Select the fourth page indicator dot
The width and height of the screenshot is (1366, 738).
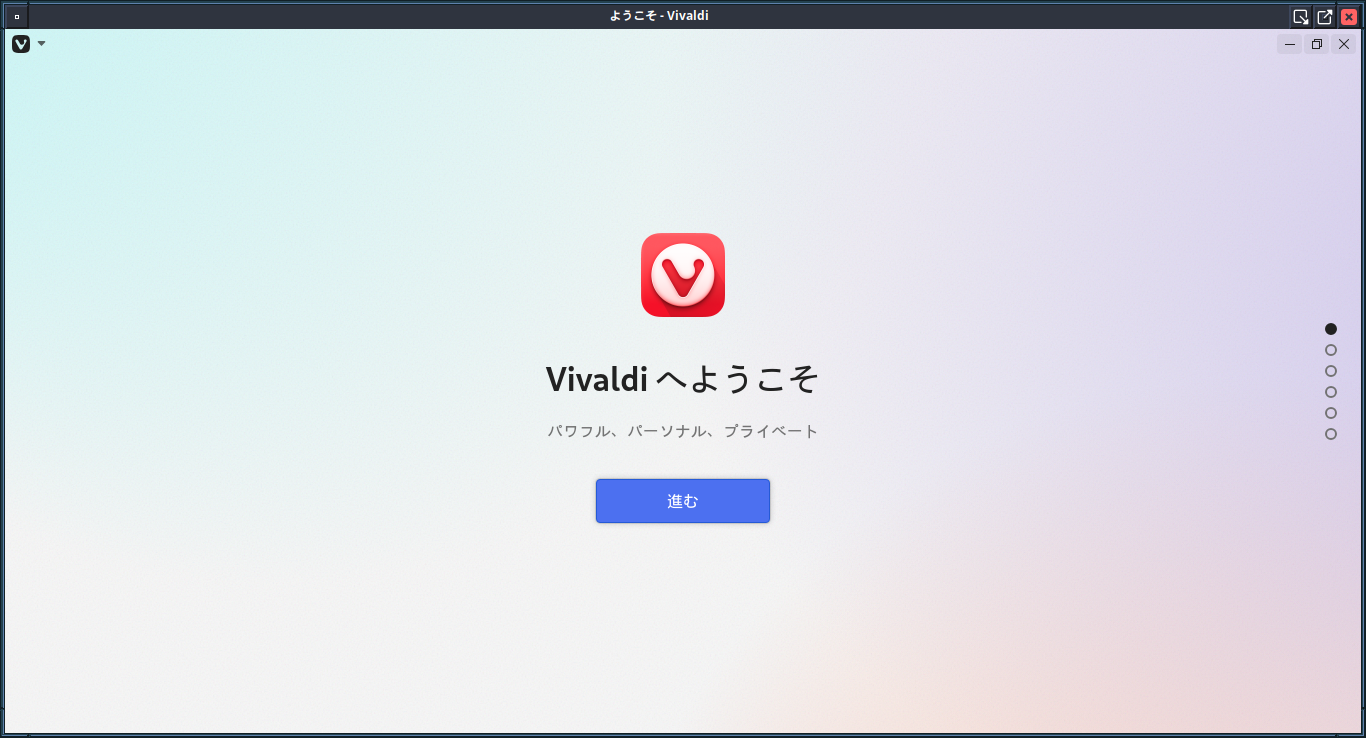point(1331,392)
